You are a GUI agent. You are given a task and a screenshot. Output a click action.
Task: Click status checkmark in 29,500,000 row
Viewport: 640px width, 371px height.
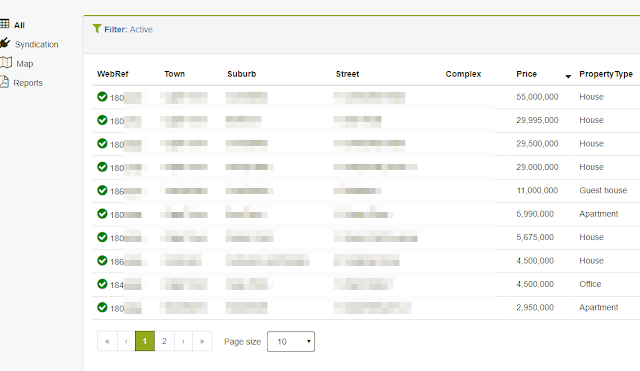[x=102, y=144]
